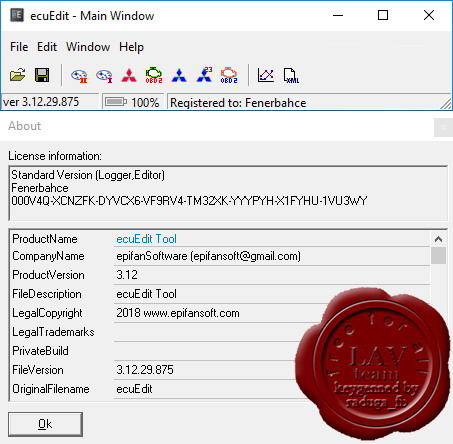Image resolution: width=453 pixels, height=444 pixels.
Task: Click 'Standard Version (Logger,Editor)' text
Action: 88,175
